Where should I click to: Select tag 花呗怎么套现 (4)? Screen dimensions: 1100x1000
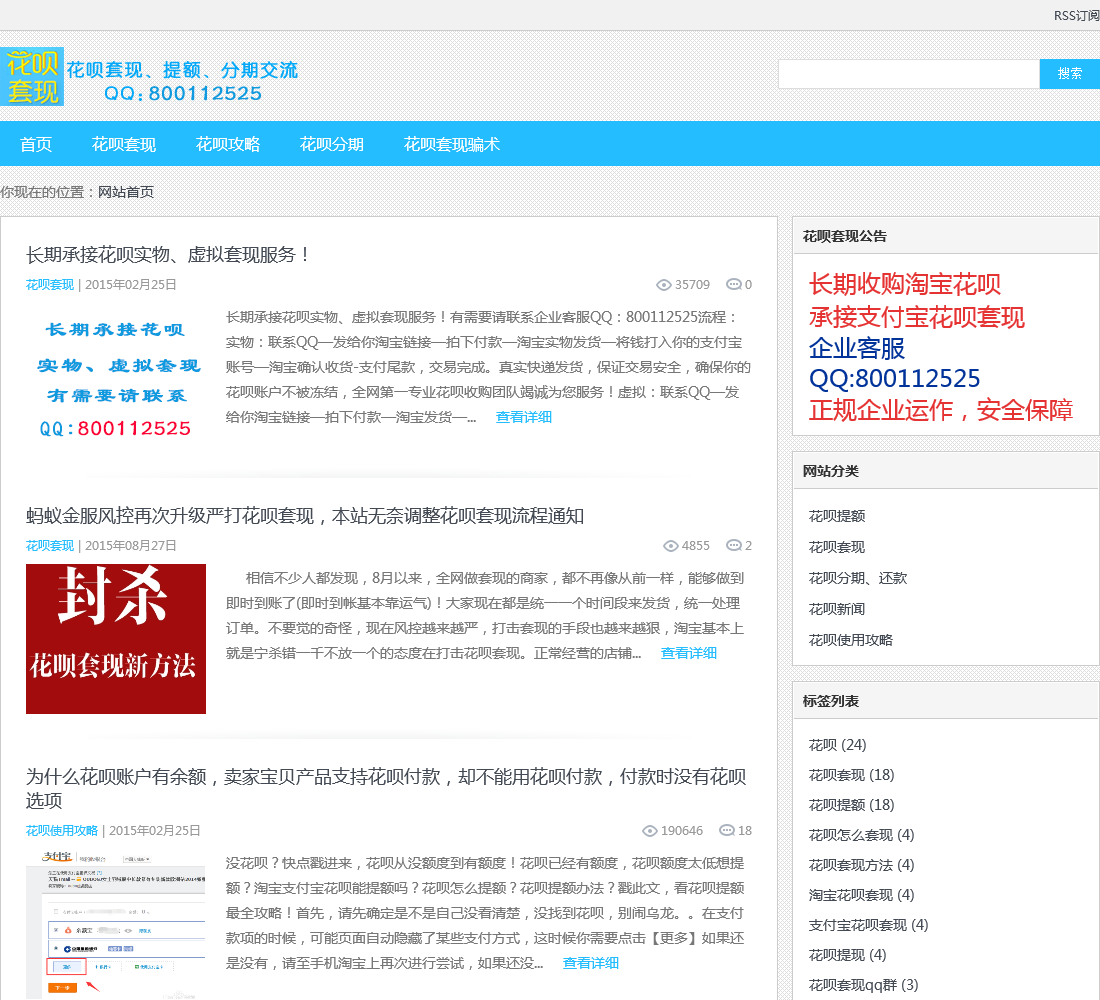click(x=861, y=835)
